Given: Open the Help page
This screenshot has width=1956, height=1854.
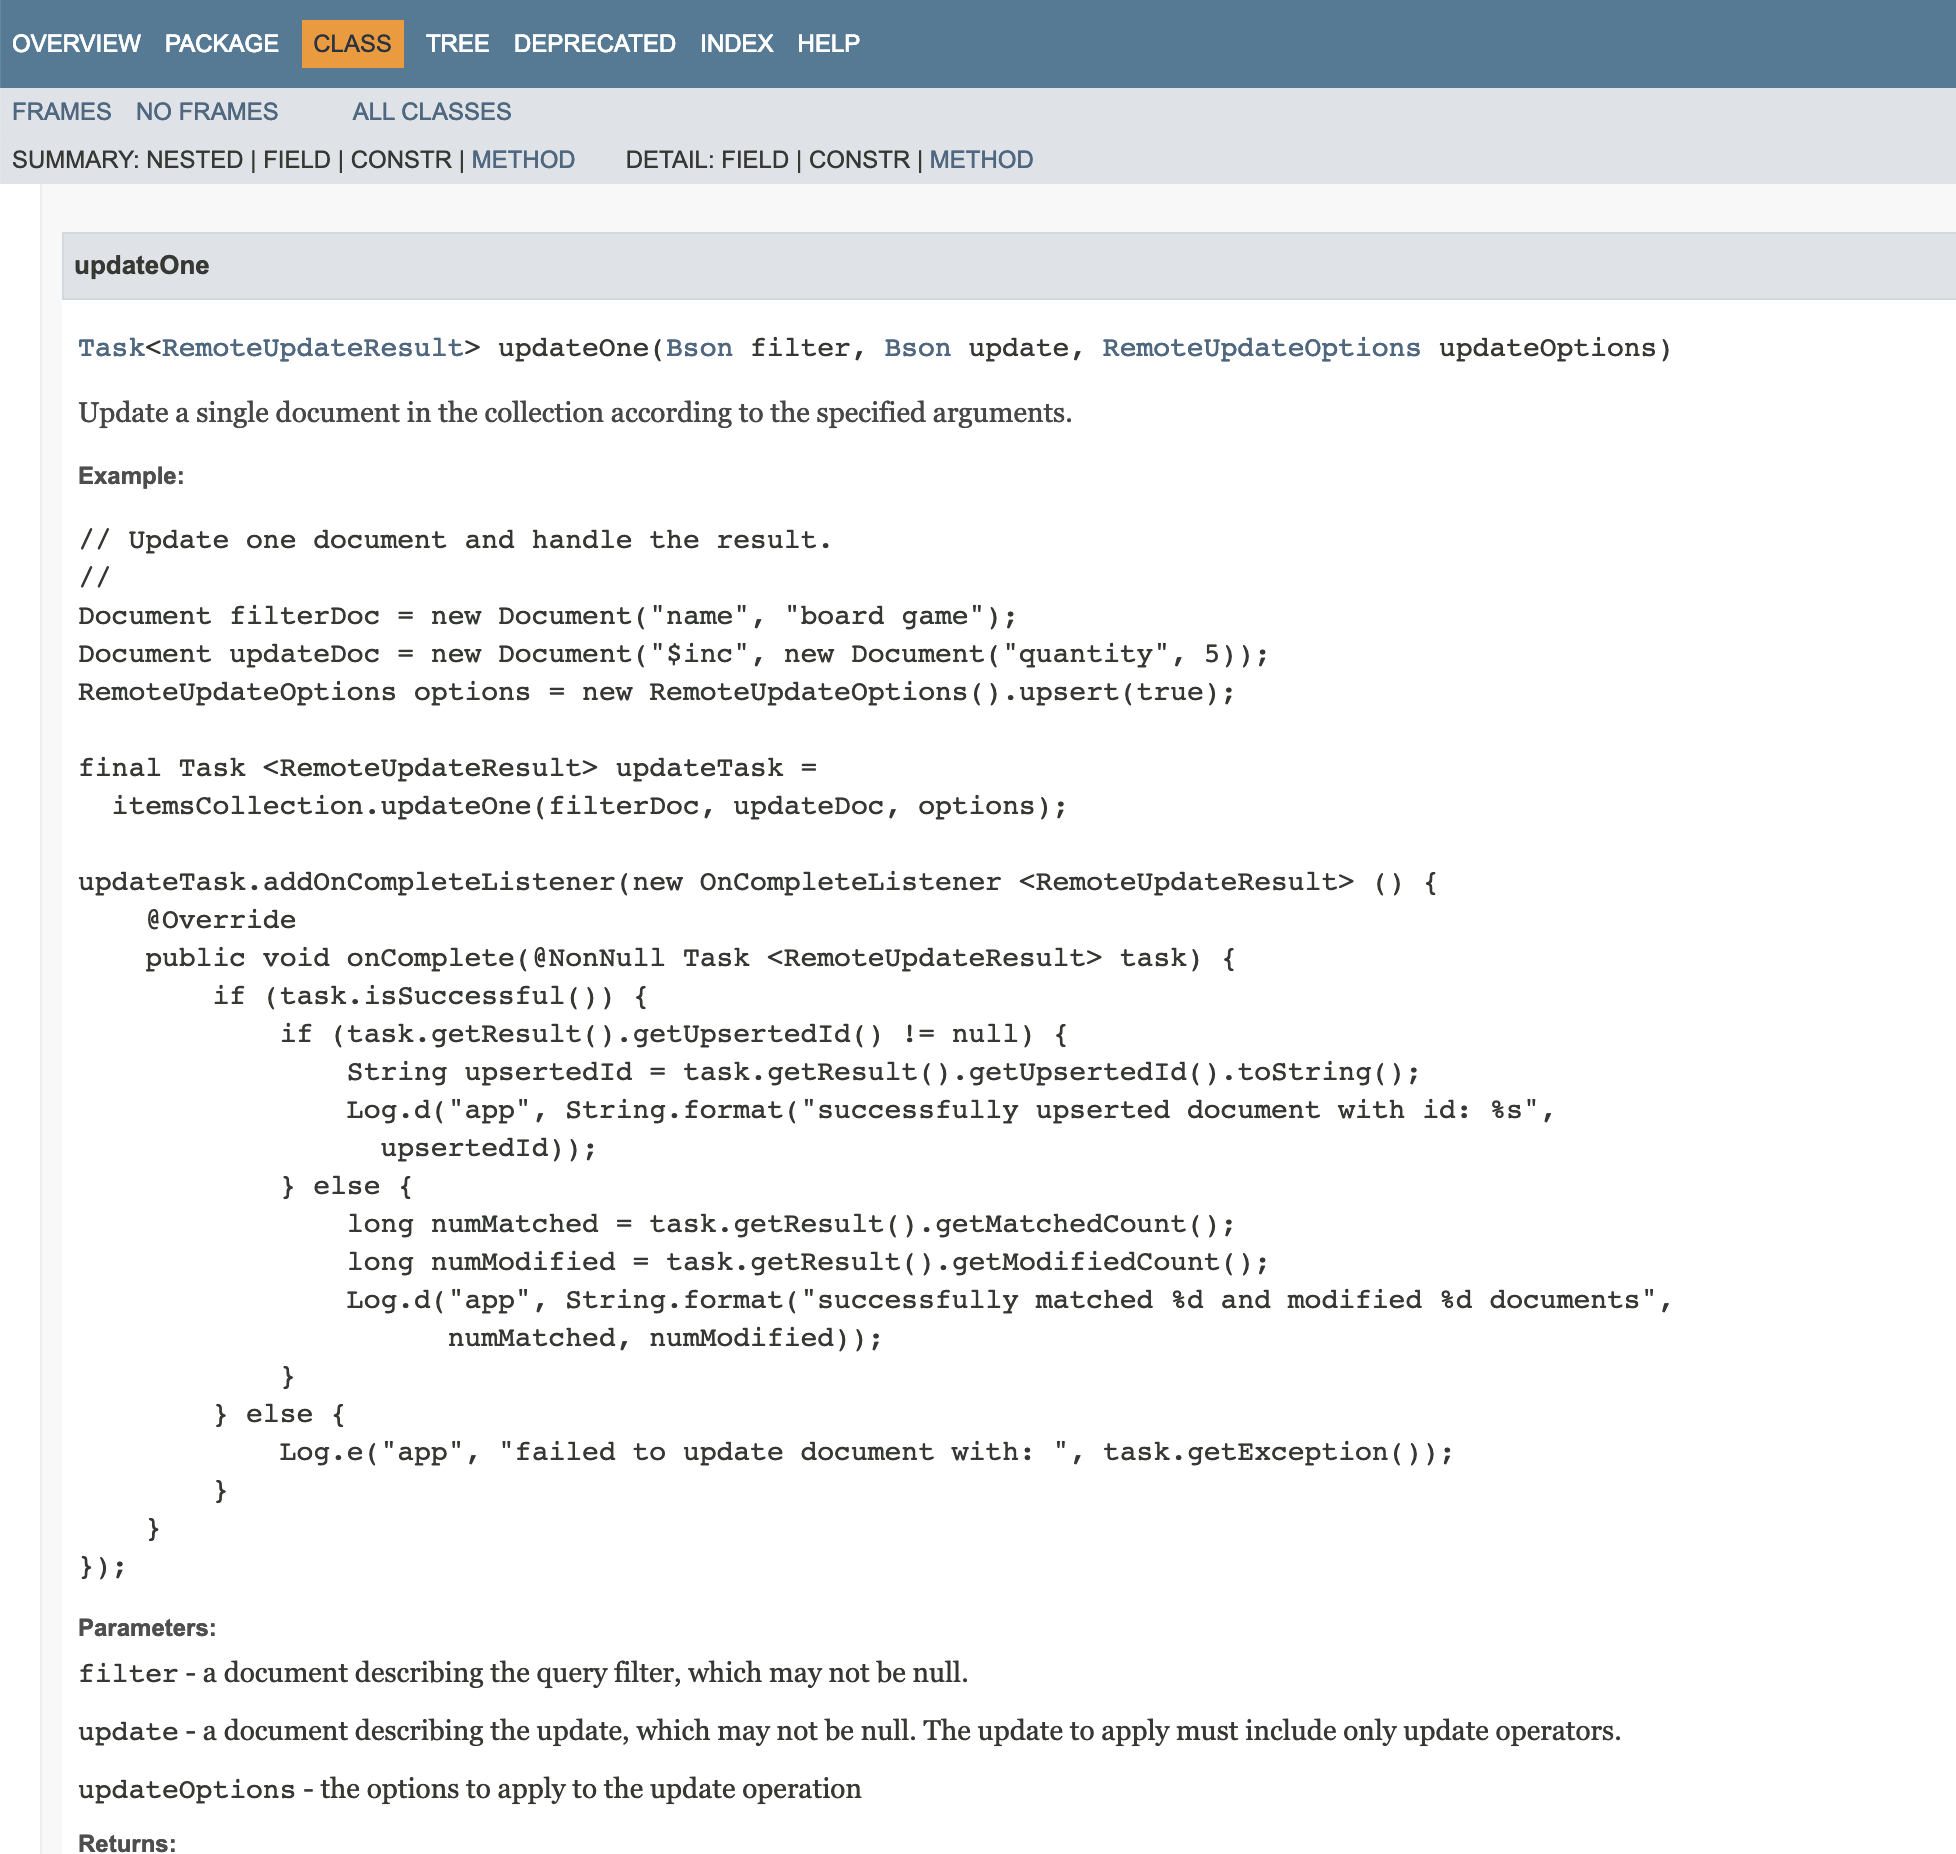Looking at the screenshot, I should 828,43.
